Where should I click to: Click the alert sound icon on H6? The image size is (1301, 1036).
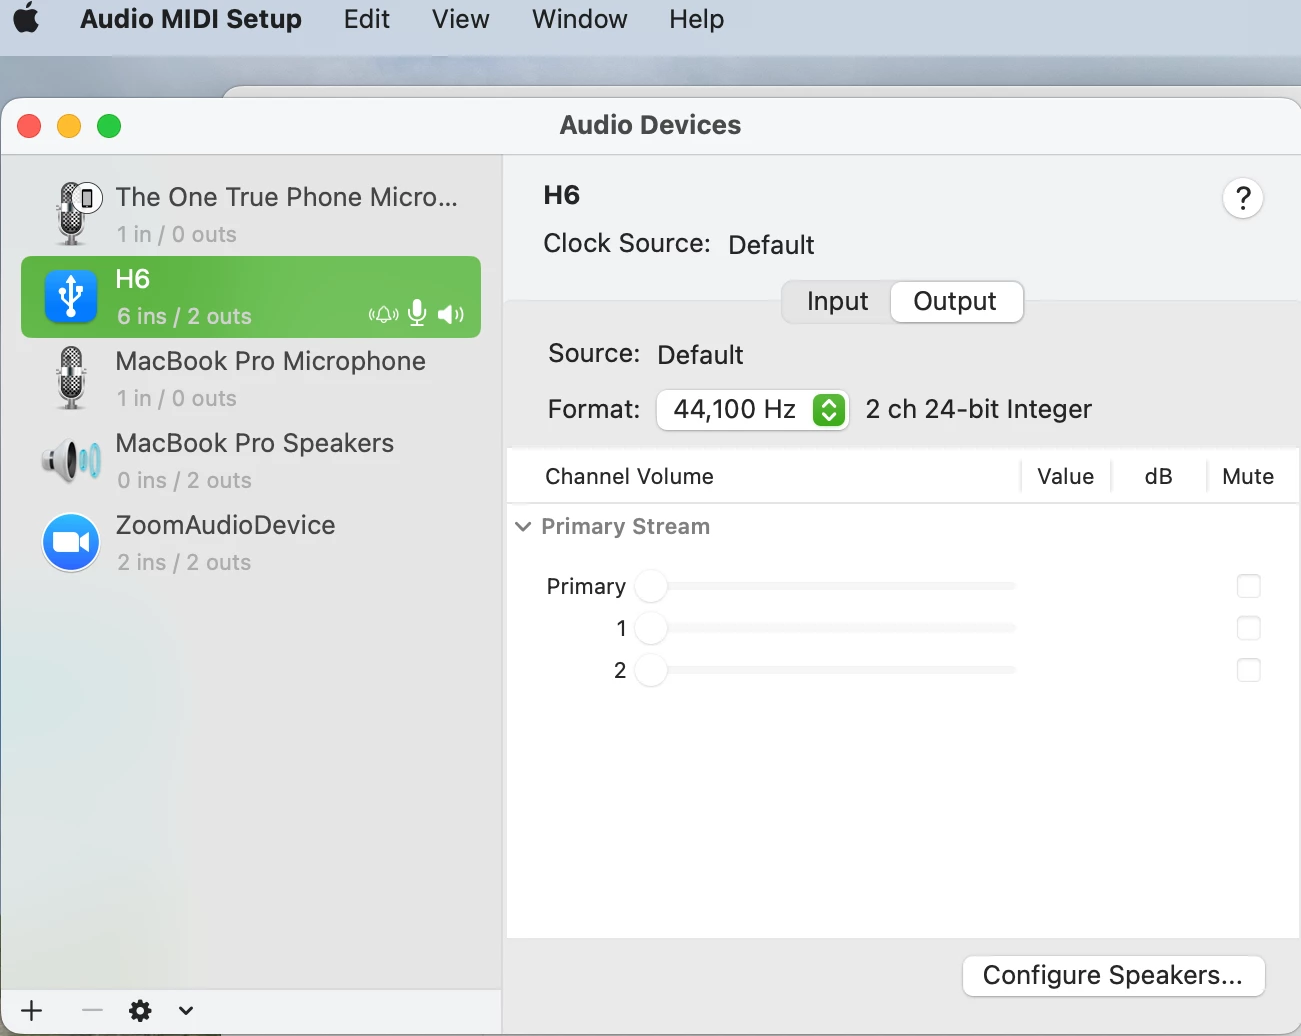pos(383,315)
